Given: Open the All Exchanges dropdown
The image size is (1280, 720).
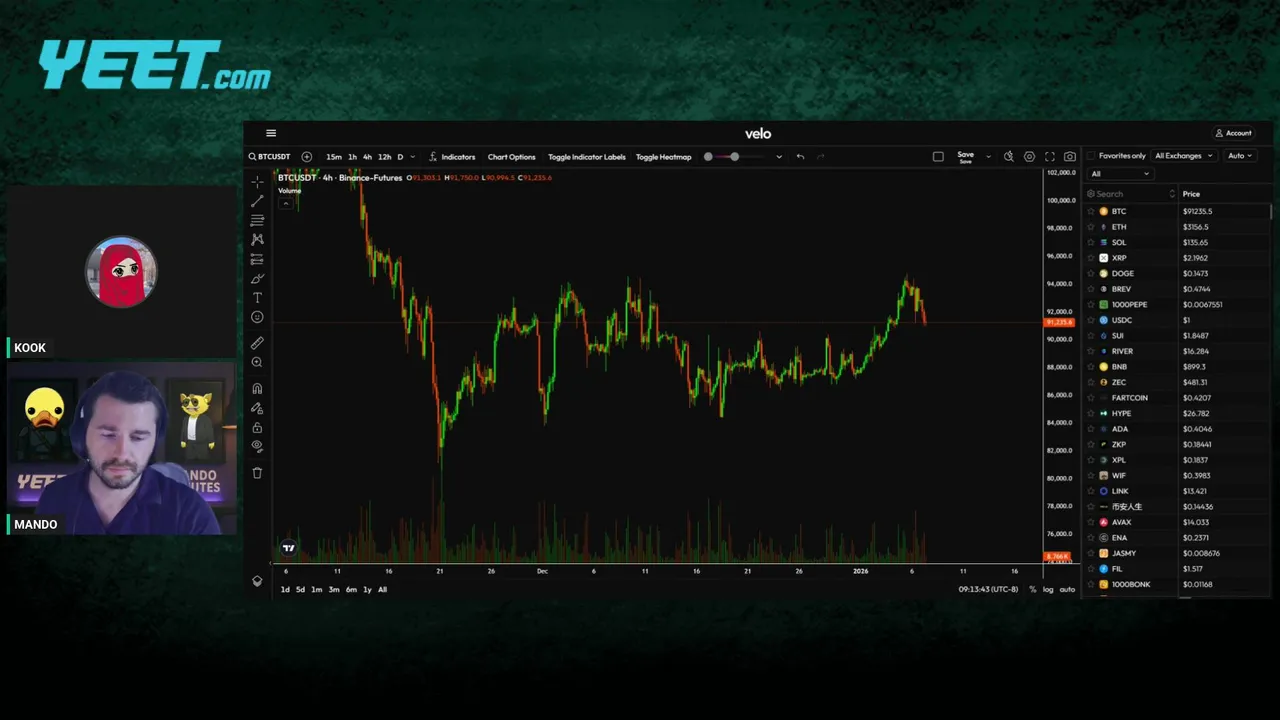Looking at the screenshot, I should click(x=1183, y=156).
